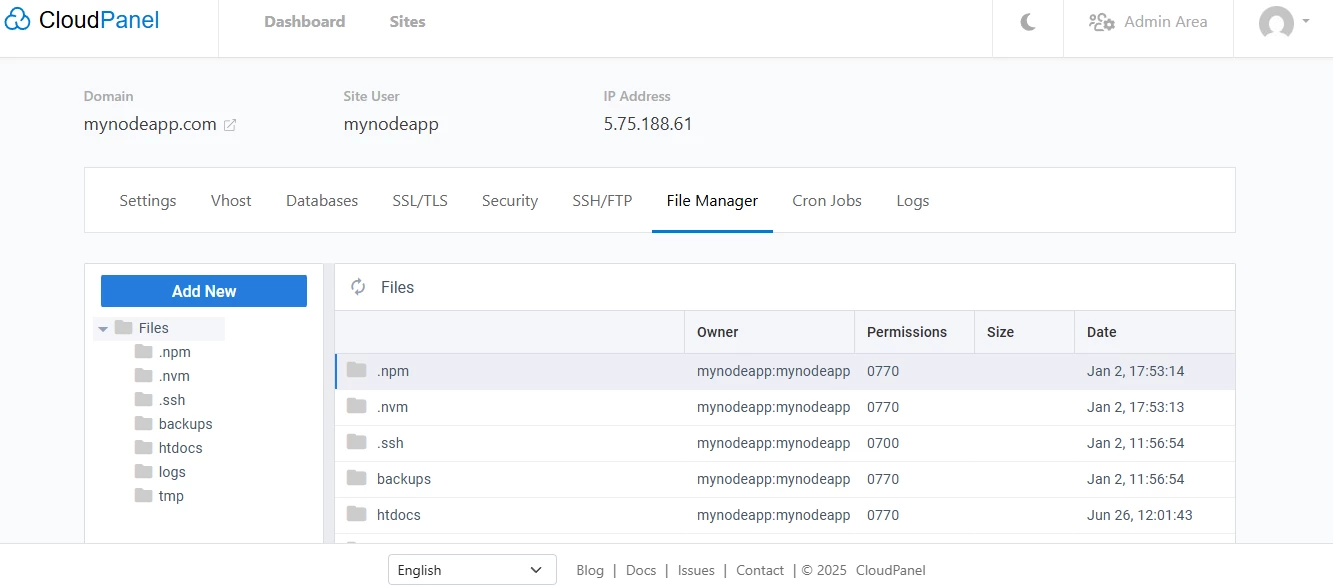Switch to the Databases tab
Screen dimensions: 1333x586
321,200
